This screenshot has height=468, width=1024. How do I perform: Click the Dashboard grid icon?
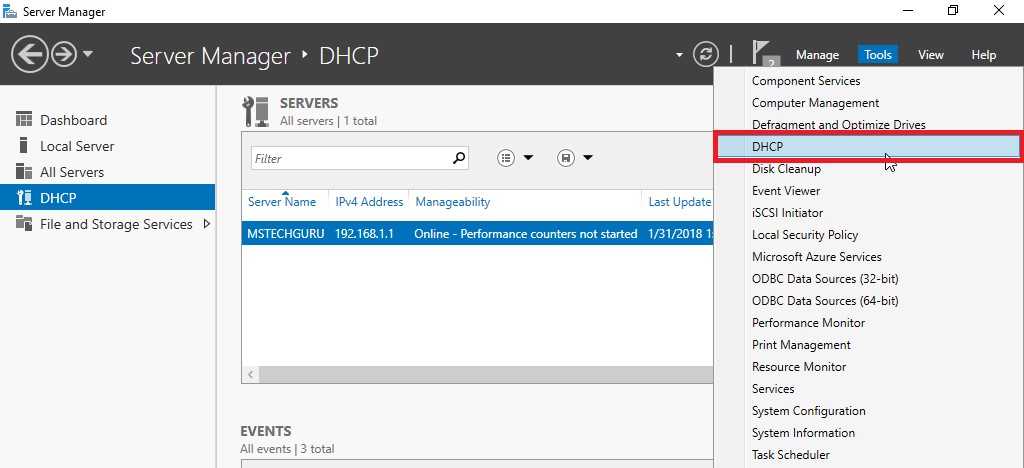click(24, 119)
